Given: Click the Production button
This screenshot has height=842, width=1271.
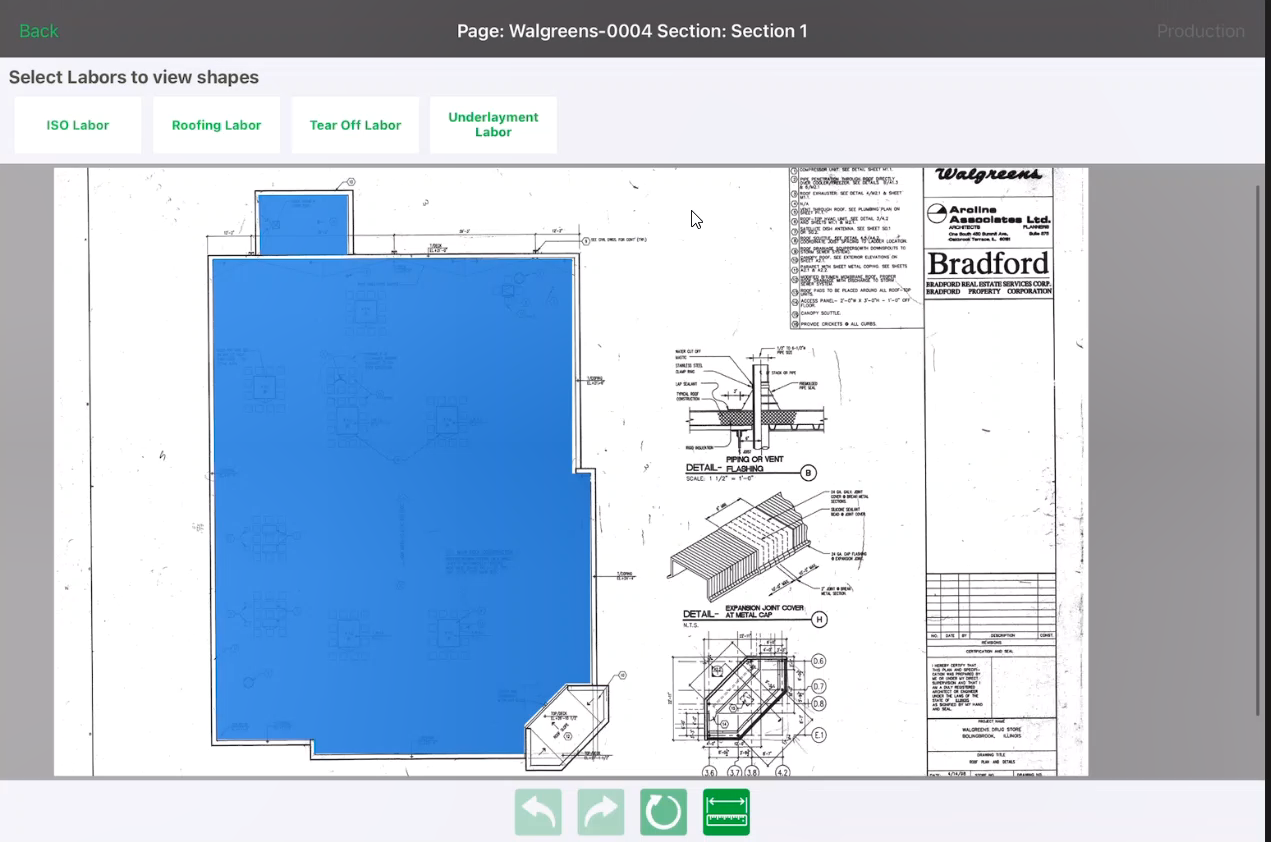Looking at the screenshot, I should 1200,31.
